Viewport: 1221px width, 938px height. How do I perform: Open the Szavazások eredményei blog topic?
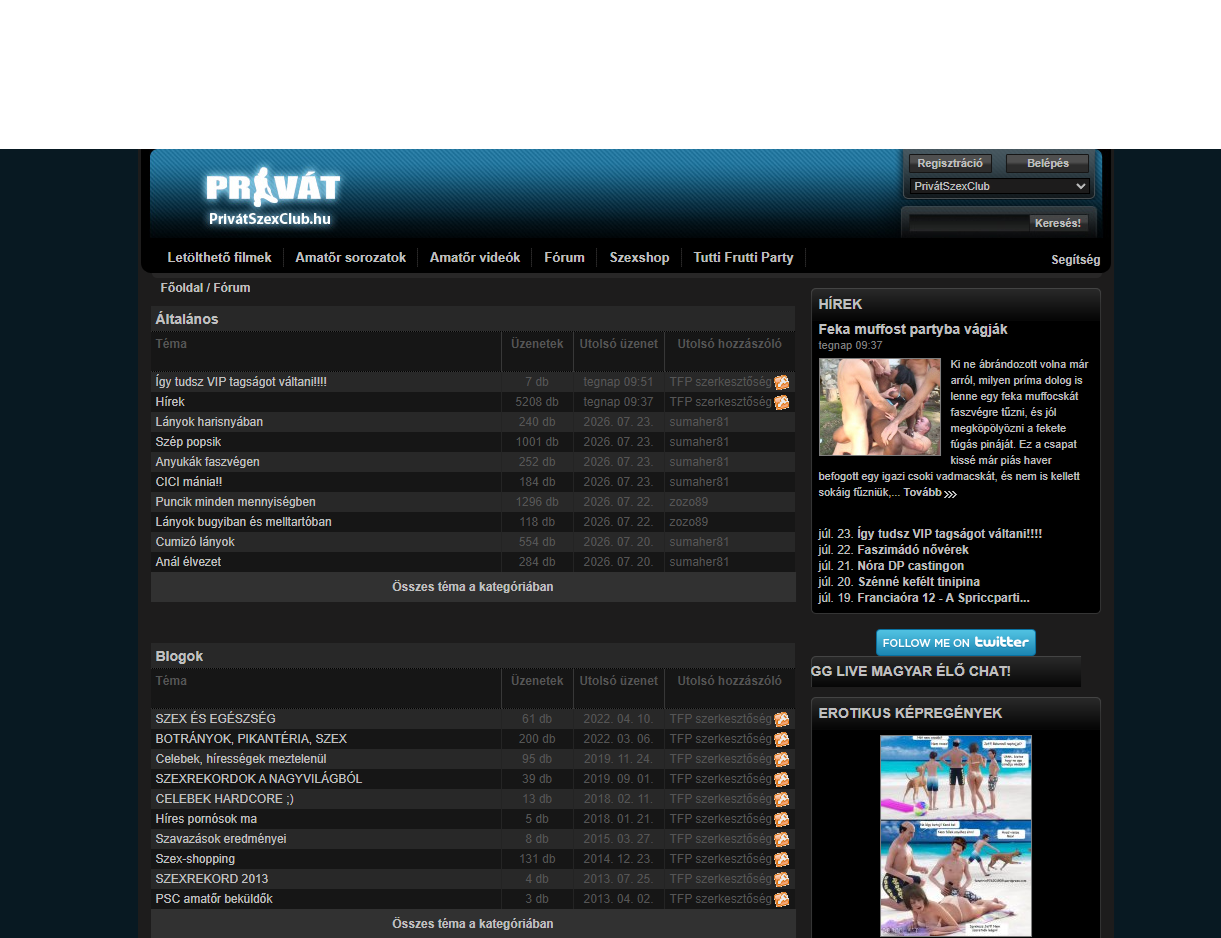221,839
